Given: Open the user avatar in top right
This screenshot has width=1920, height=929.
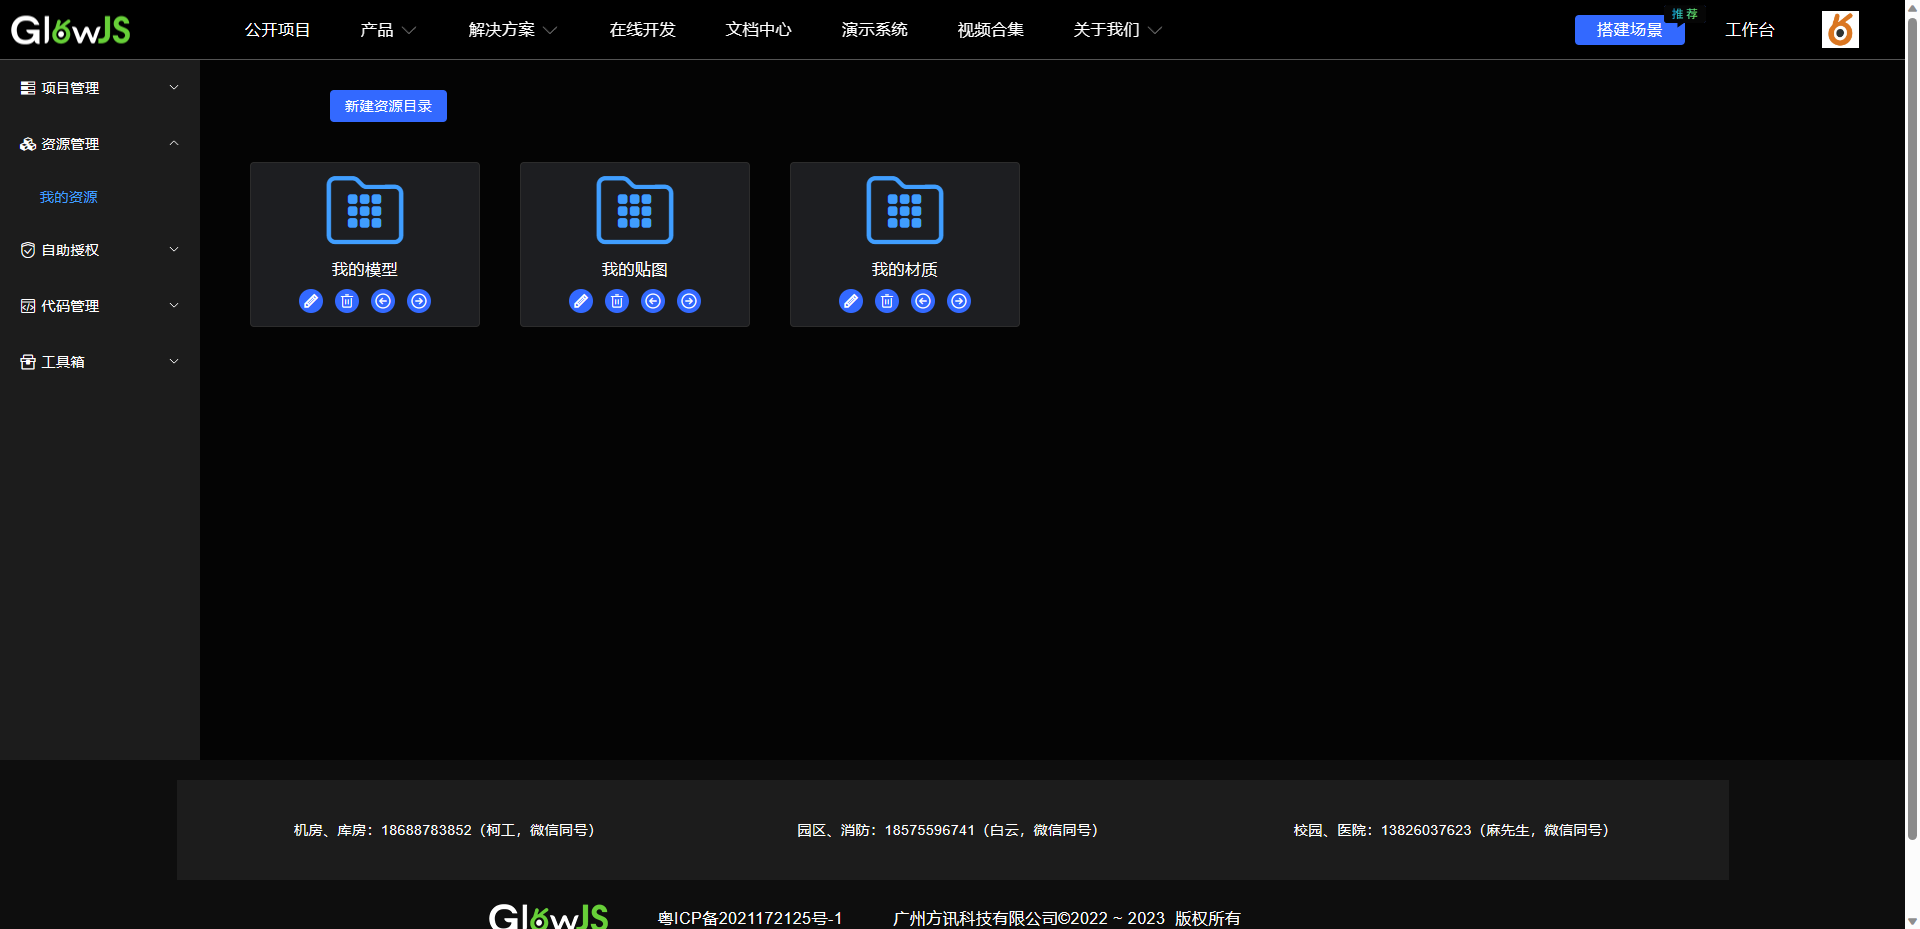Looking at the screenshot, I should (x=1840, y=30).
